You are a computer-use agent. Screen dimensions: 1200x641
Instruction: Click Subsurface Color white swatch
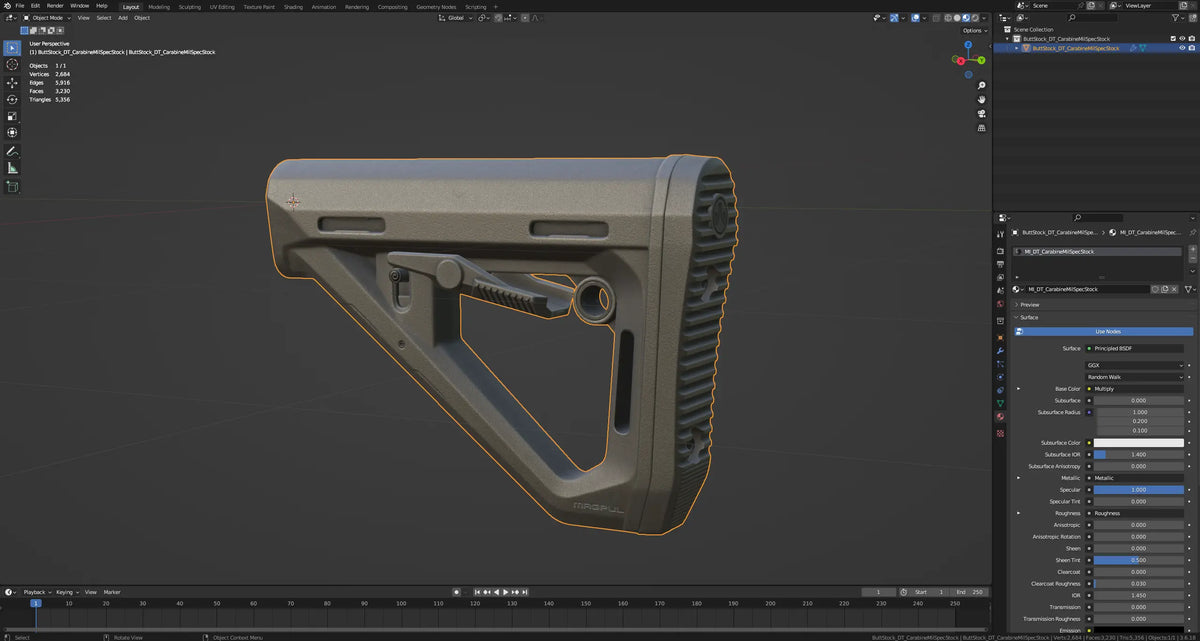click(x=1139, y=443)
